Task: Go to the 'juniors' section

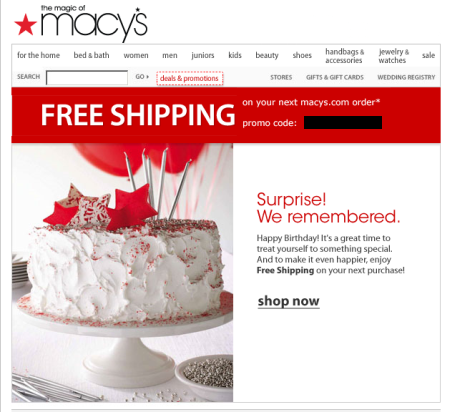Action: (x=203, y=55)
